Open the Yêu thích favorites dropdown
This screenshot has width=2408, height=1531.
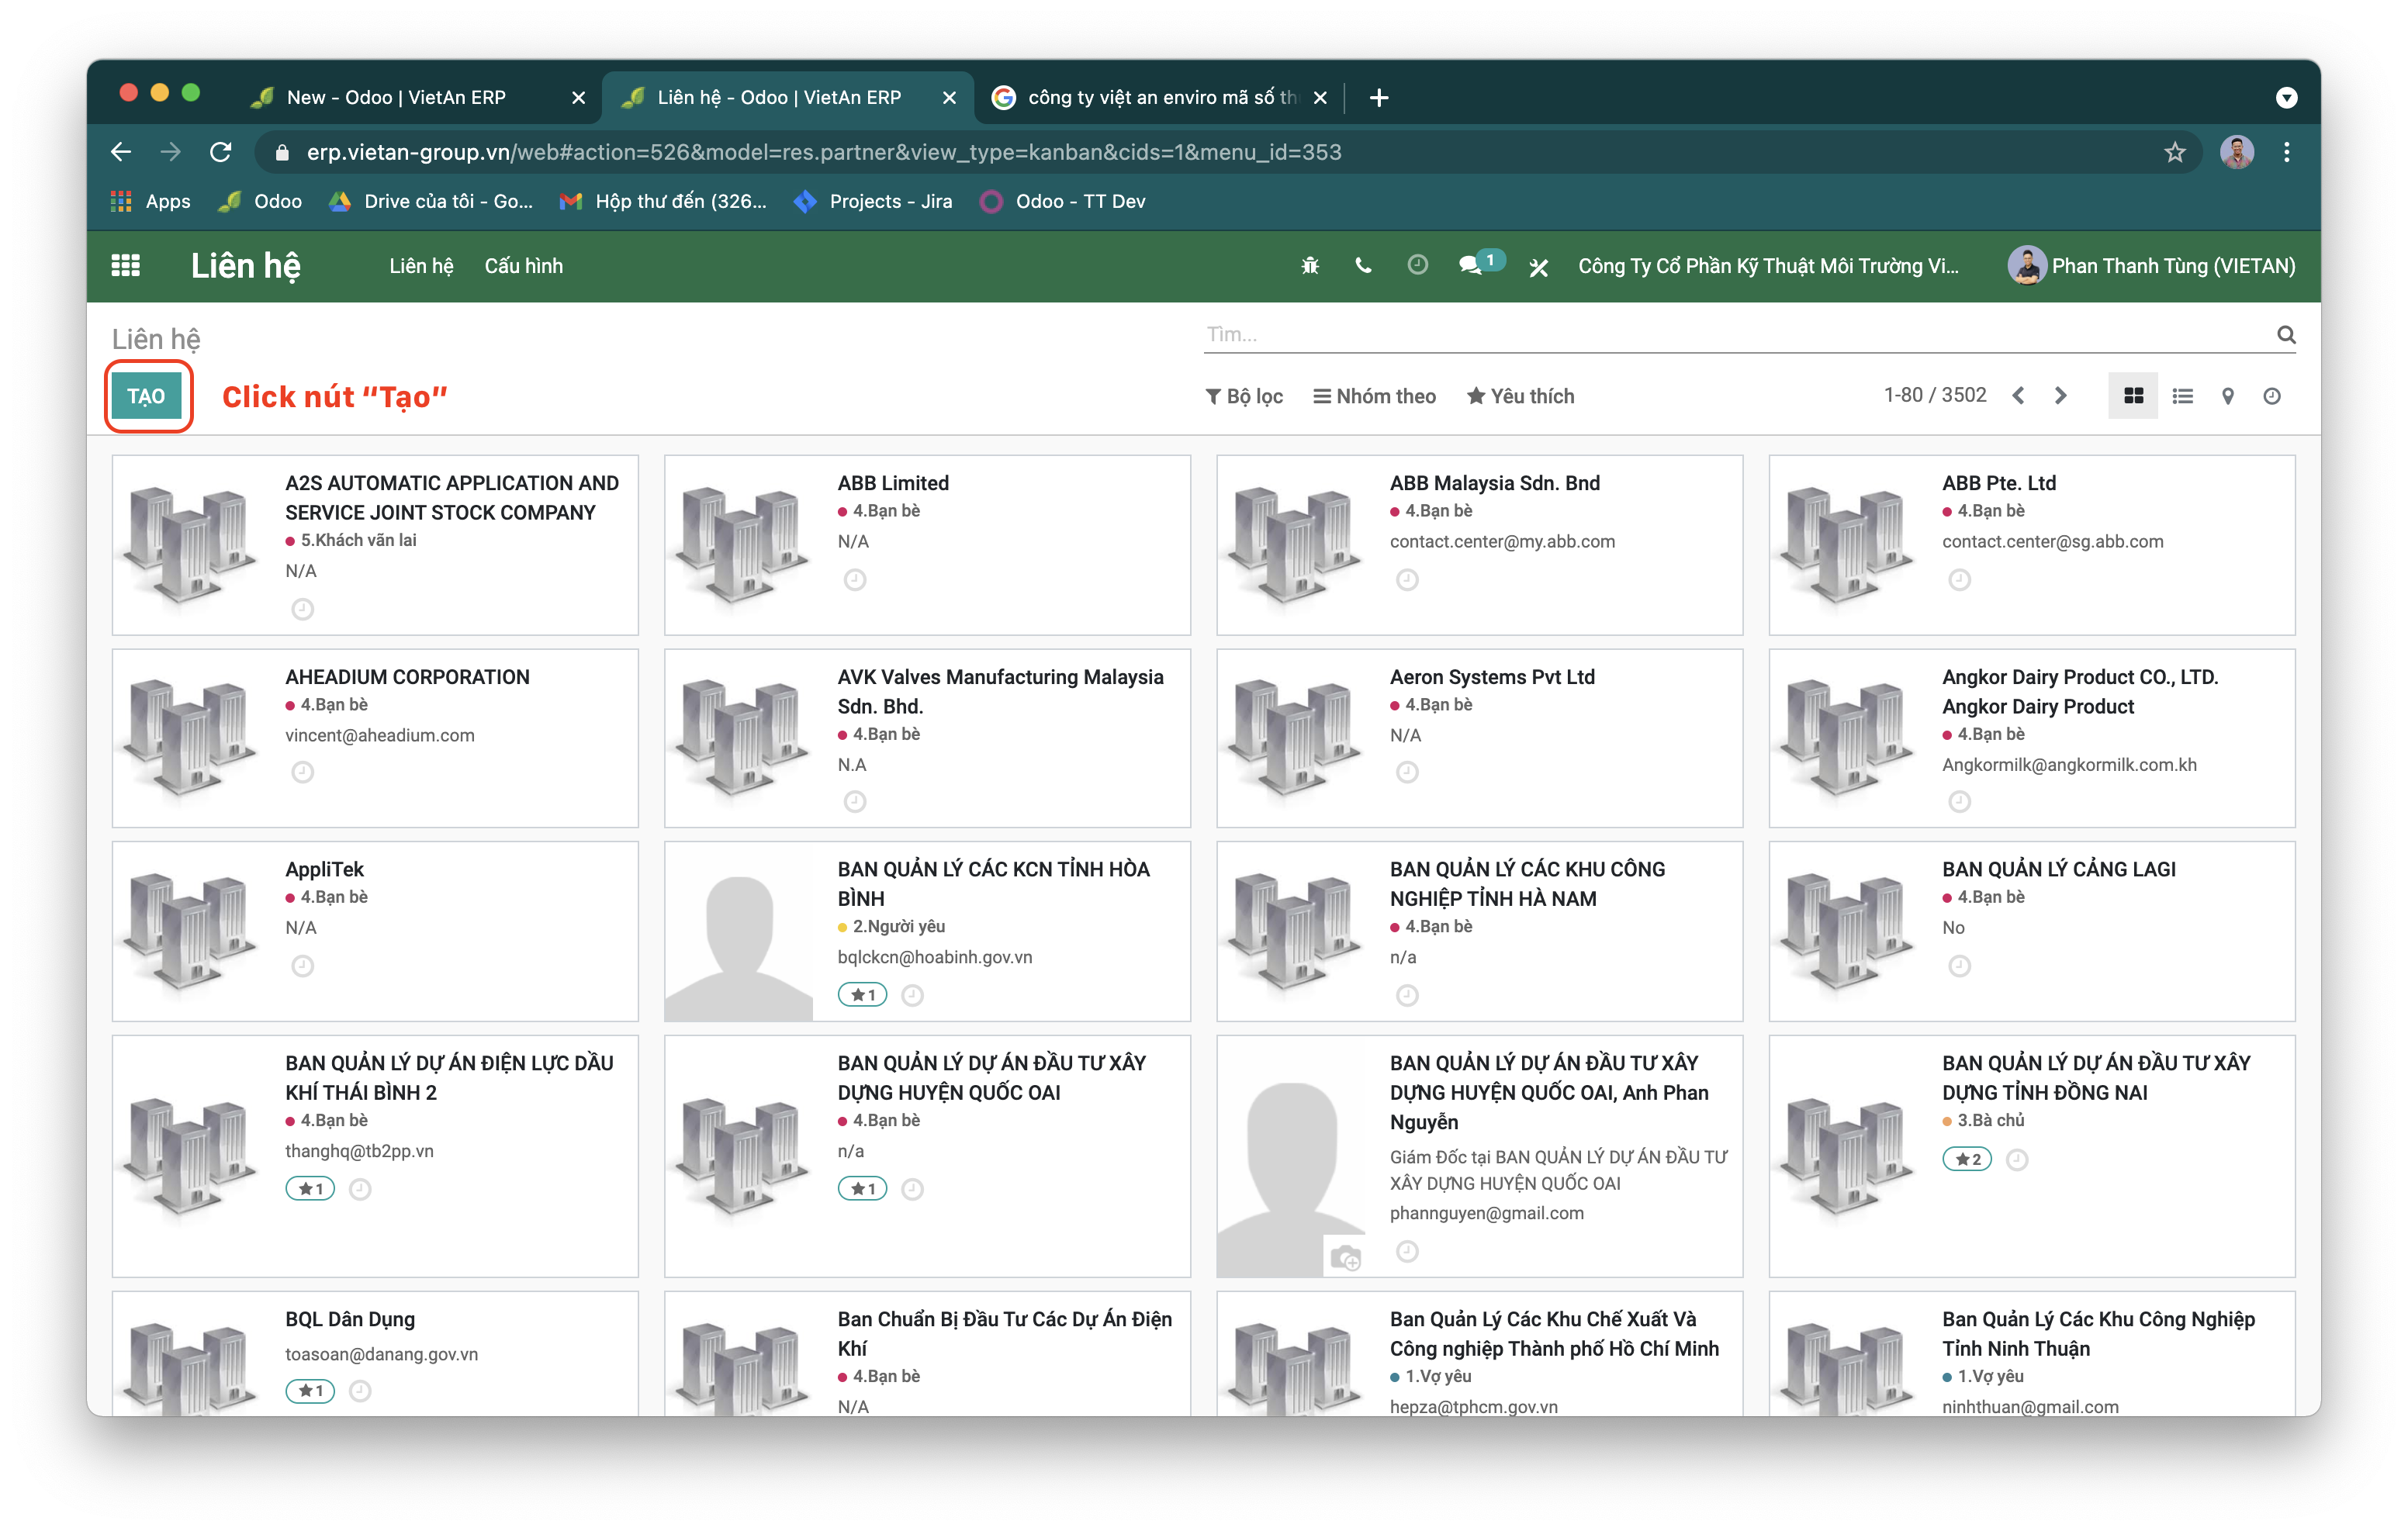pyautogui.click(x=1520, y=396)
